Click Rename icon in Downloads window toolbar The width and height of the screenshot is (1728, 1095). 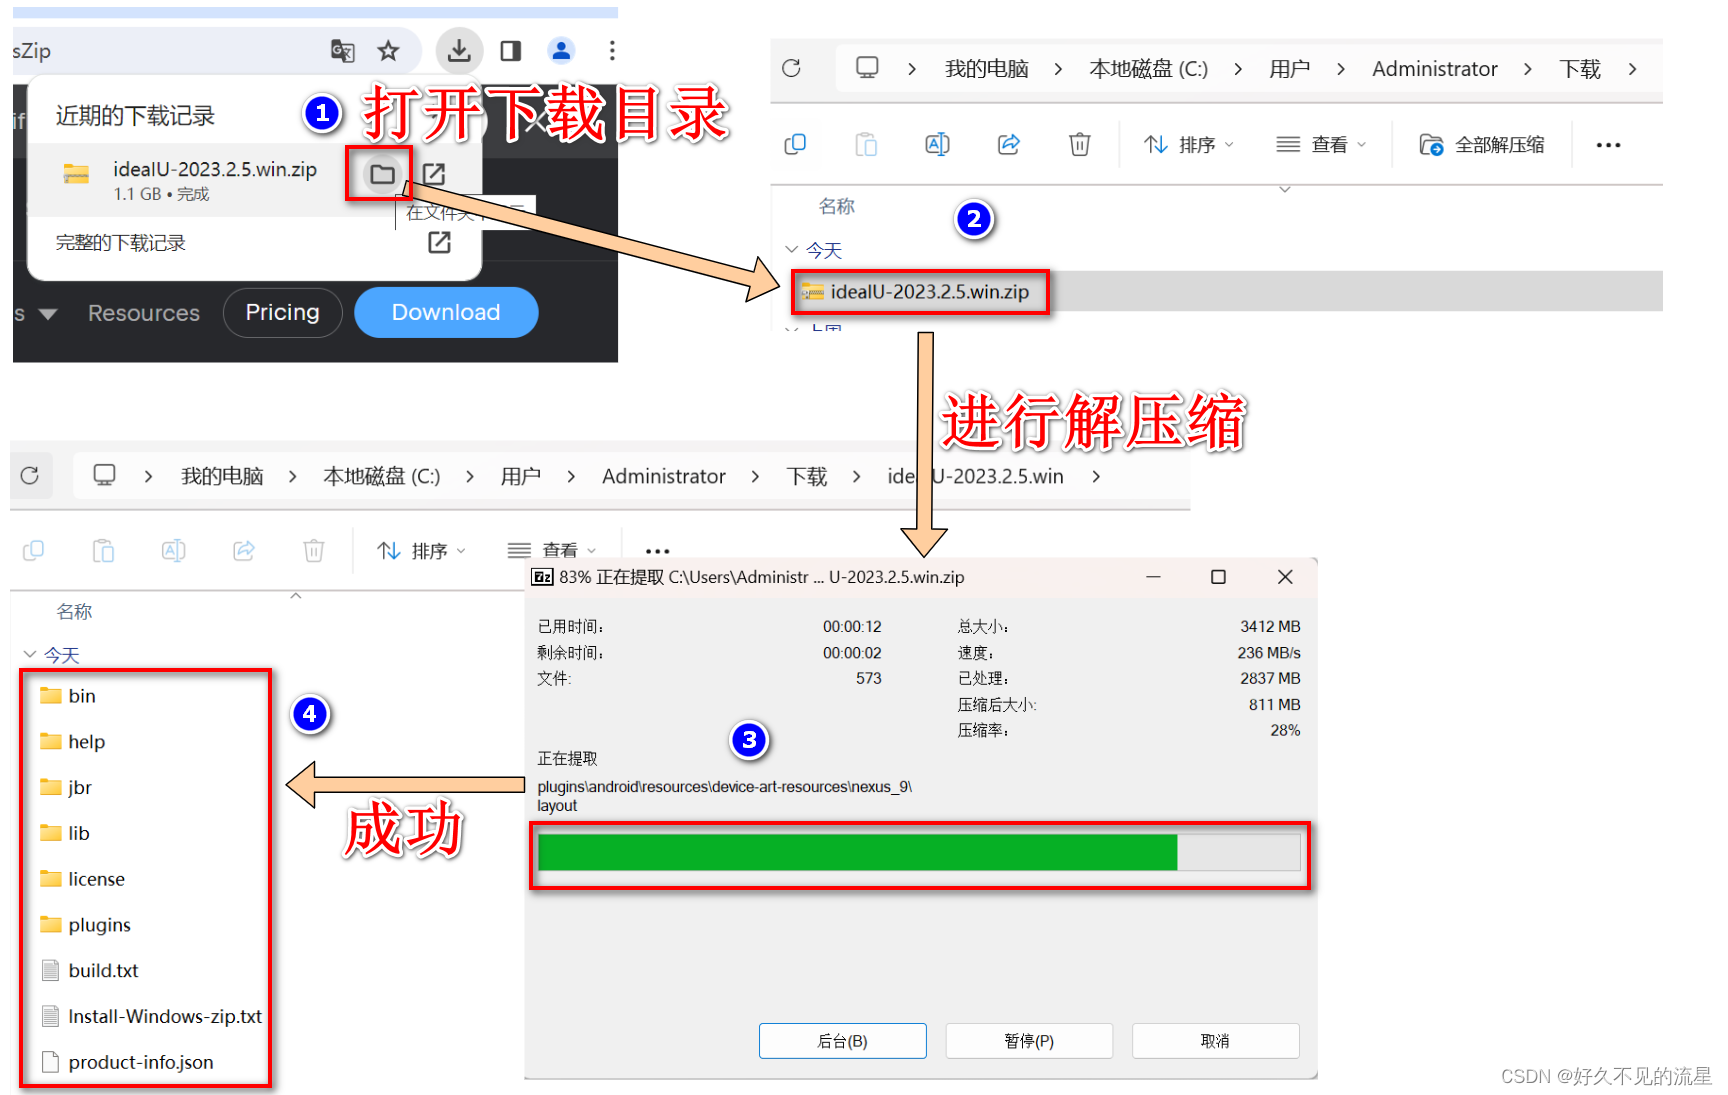pyautogui.click(x=937, y=145)
